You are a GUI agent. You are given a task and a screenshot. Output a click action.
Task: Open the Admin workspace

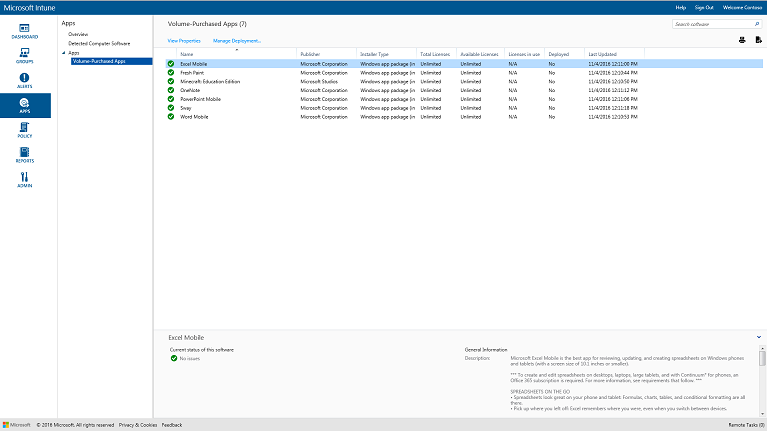pyautogui.click(x=24, y=180)
